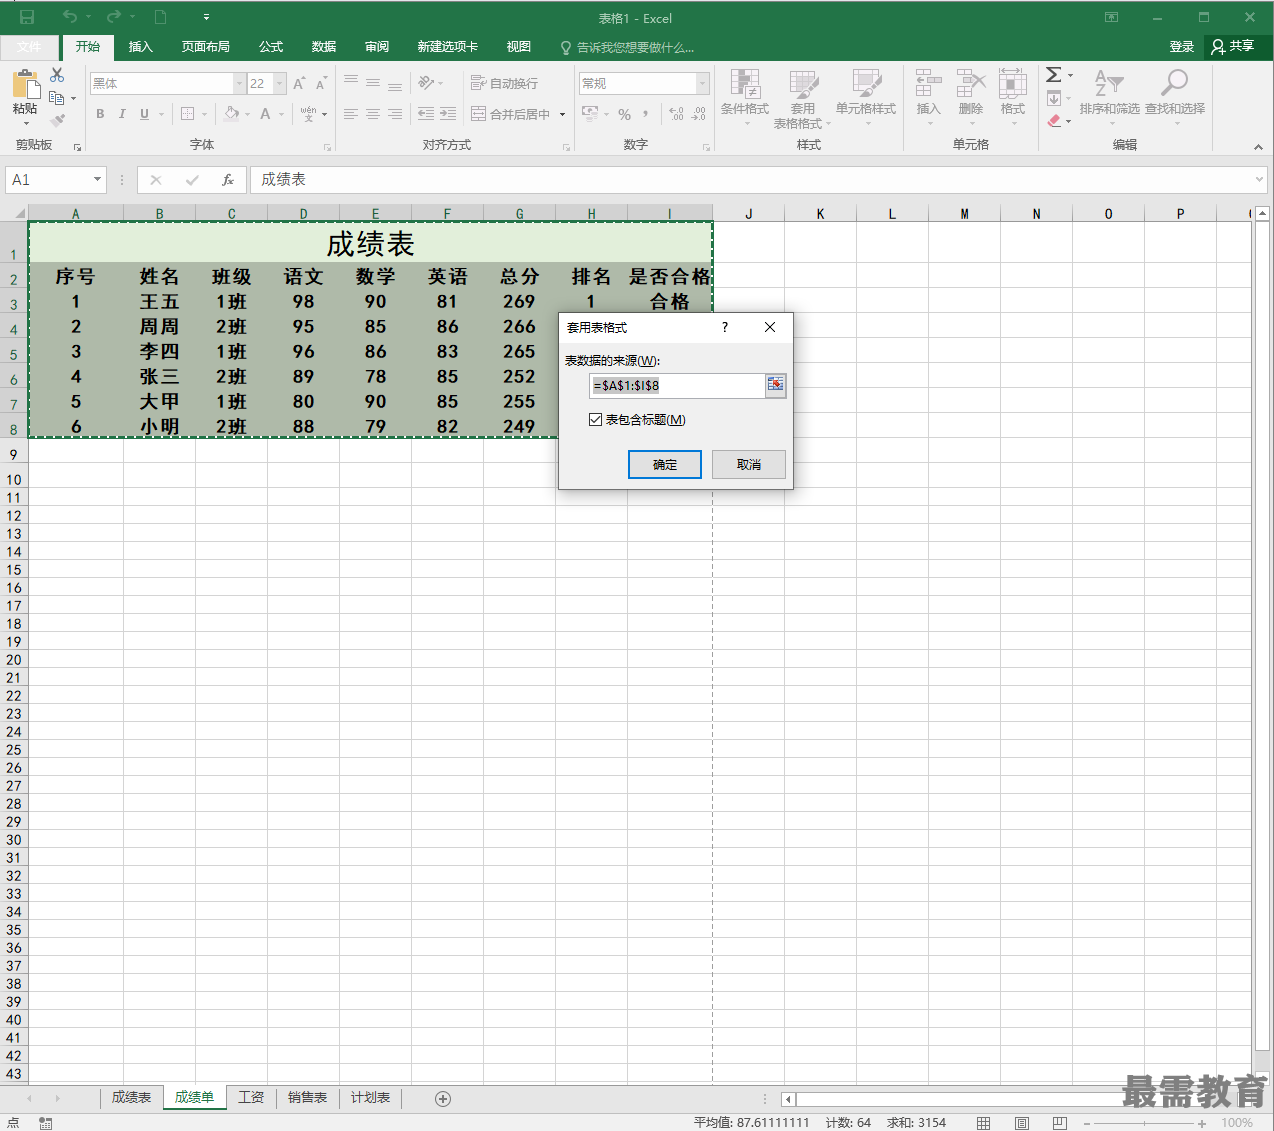Open Format as Table (套用表格格式)
The width and height of the screenshot is (1274, 1131).
pos(802,99)
